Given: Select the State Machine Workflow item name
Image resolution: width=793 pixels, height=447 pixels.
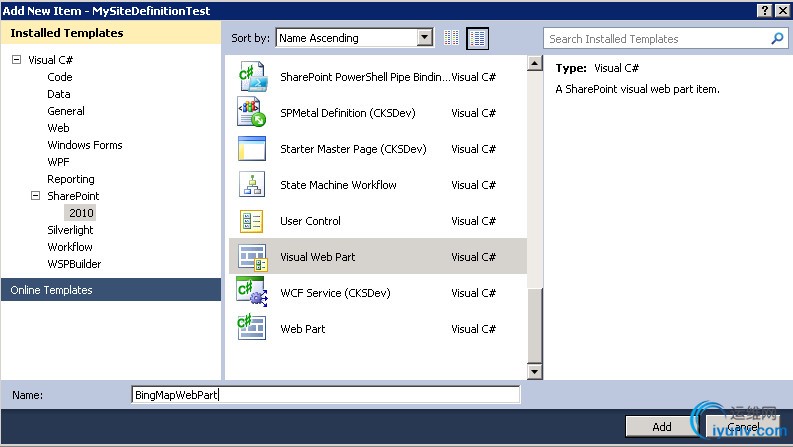Looking at the screenshot, I should coord(338,185).
